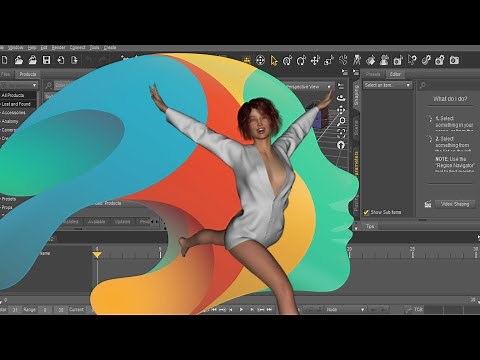Viewport: 480px width, 360px height.
Task: Select the Spot Render camera tool
Action: [x=398, y=60]
